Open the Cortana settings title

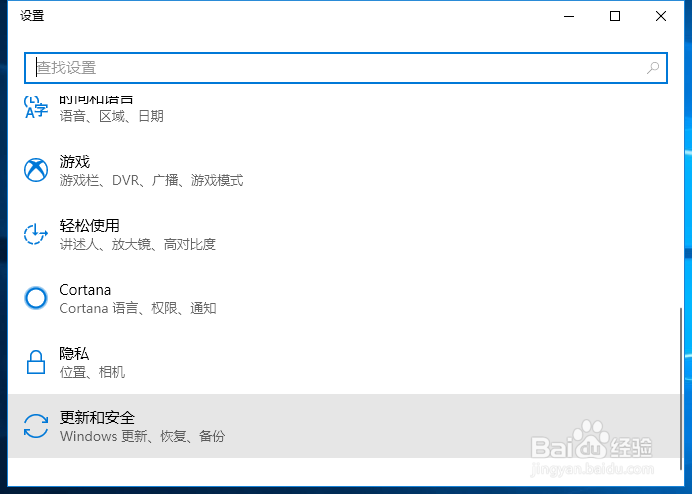click(85, 290)
